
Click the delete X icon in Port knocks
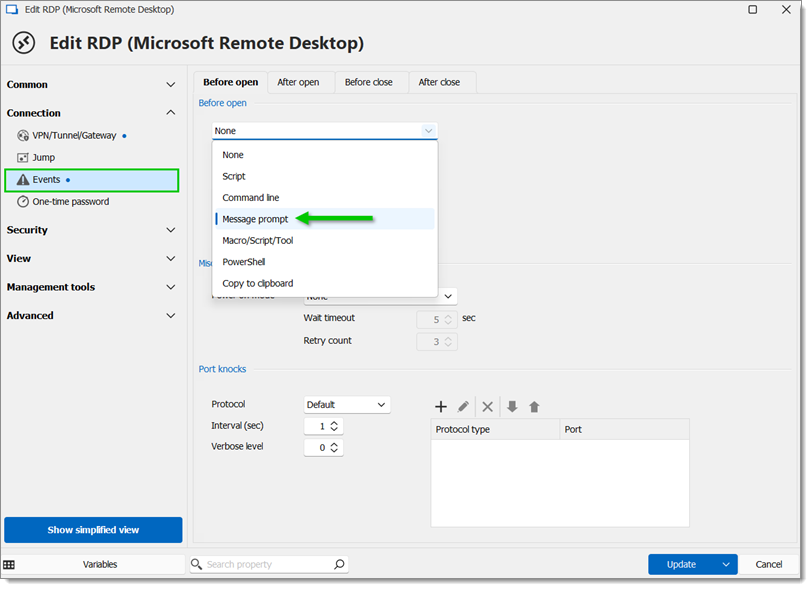[x=487, y=407]
